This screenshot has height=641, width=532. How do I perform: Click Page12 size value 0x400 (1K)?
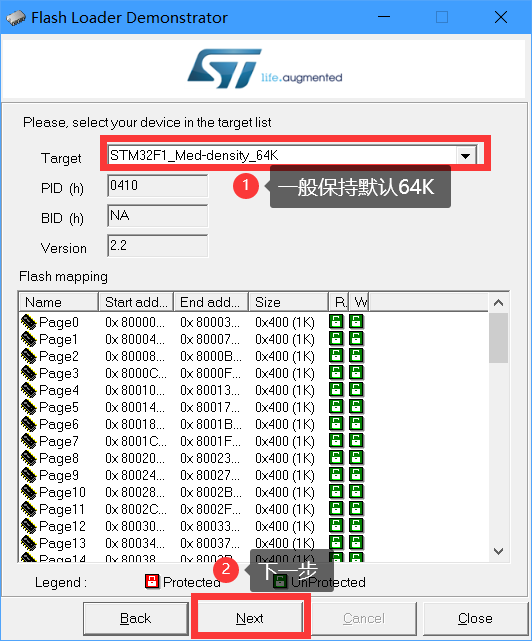(x=285, y=527)
